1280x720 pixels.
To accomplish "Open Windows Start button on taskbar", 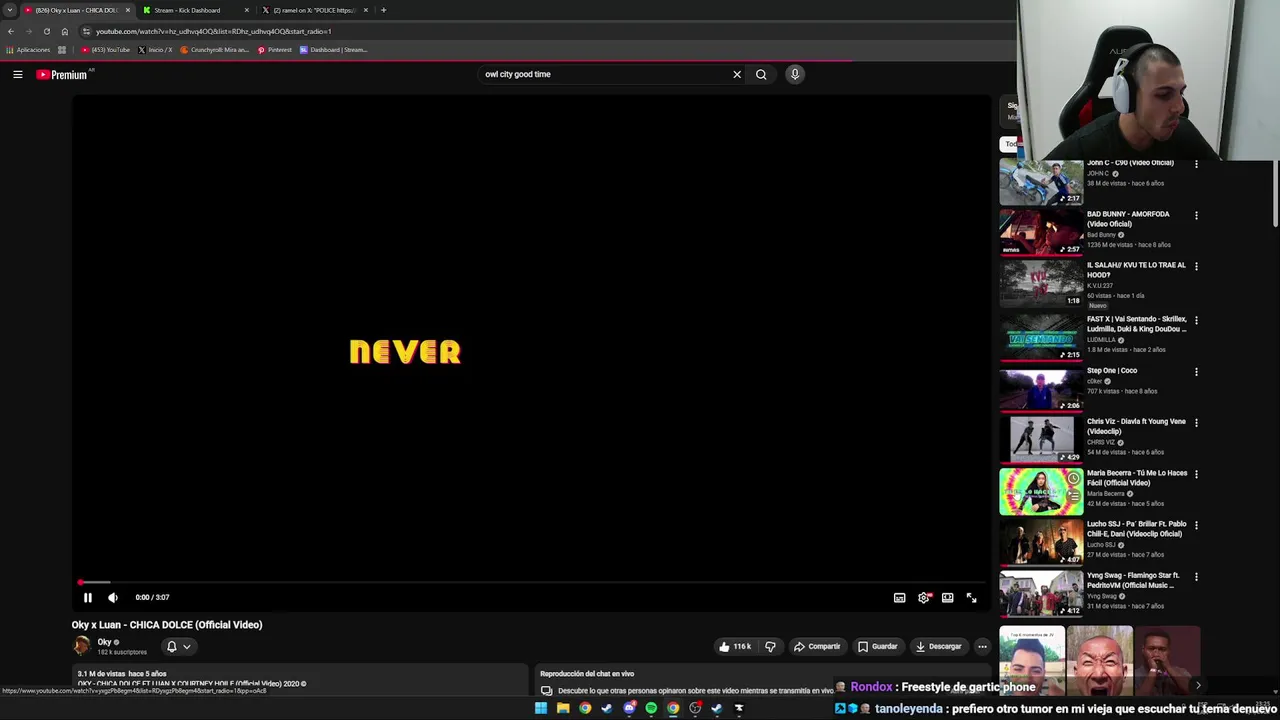I will click(541, 708).
